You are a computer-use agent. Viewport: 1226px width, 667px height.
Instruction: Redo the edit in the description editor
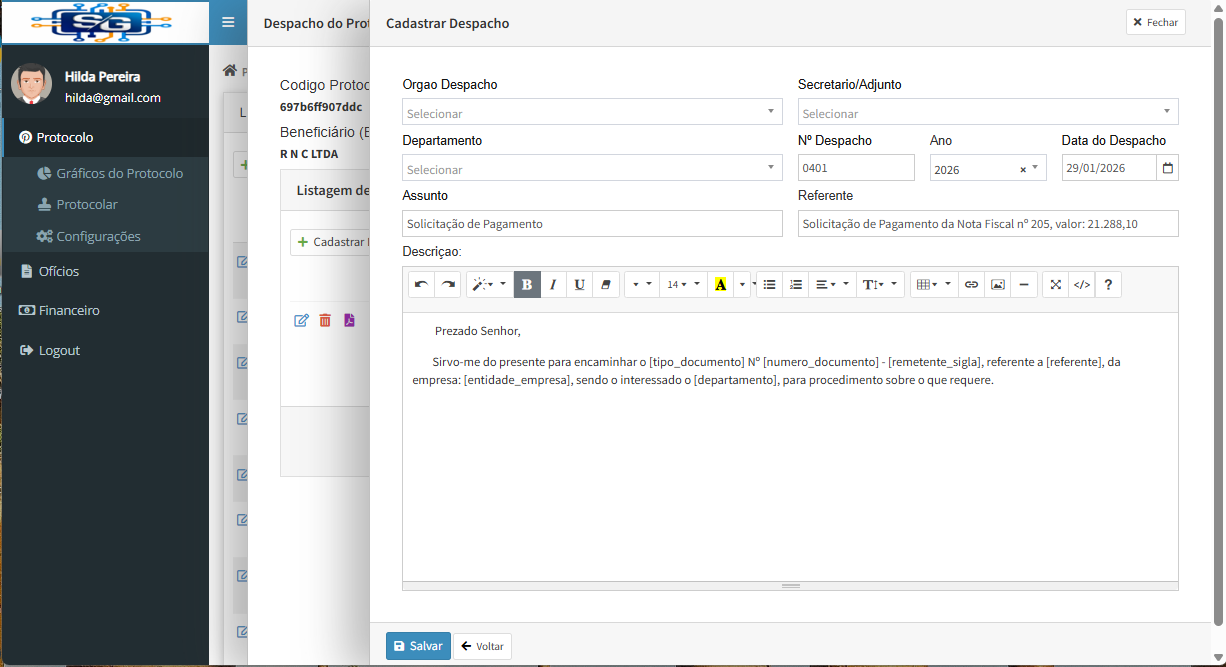pos(448,284)
